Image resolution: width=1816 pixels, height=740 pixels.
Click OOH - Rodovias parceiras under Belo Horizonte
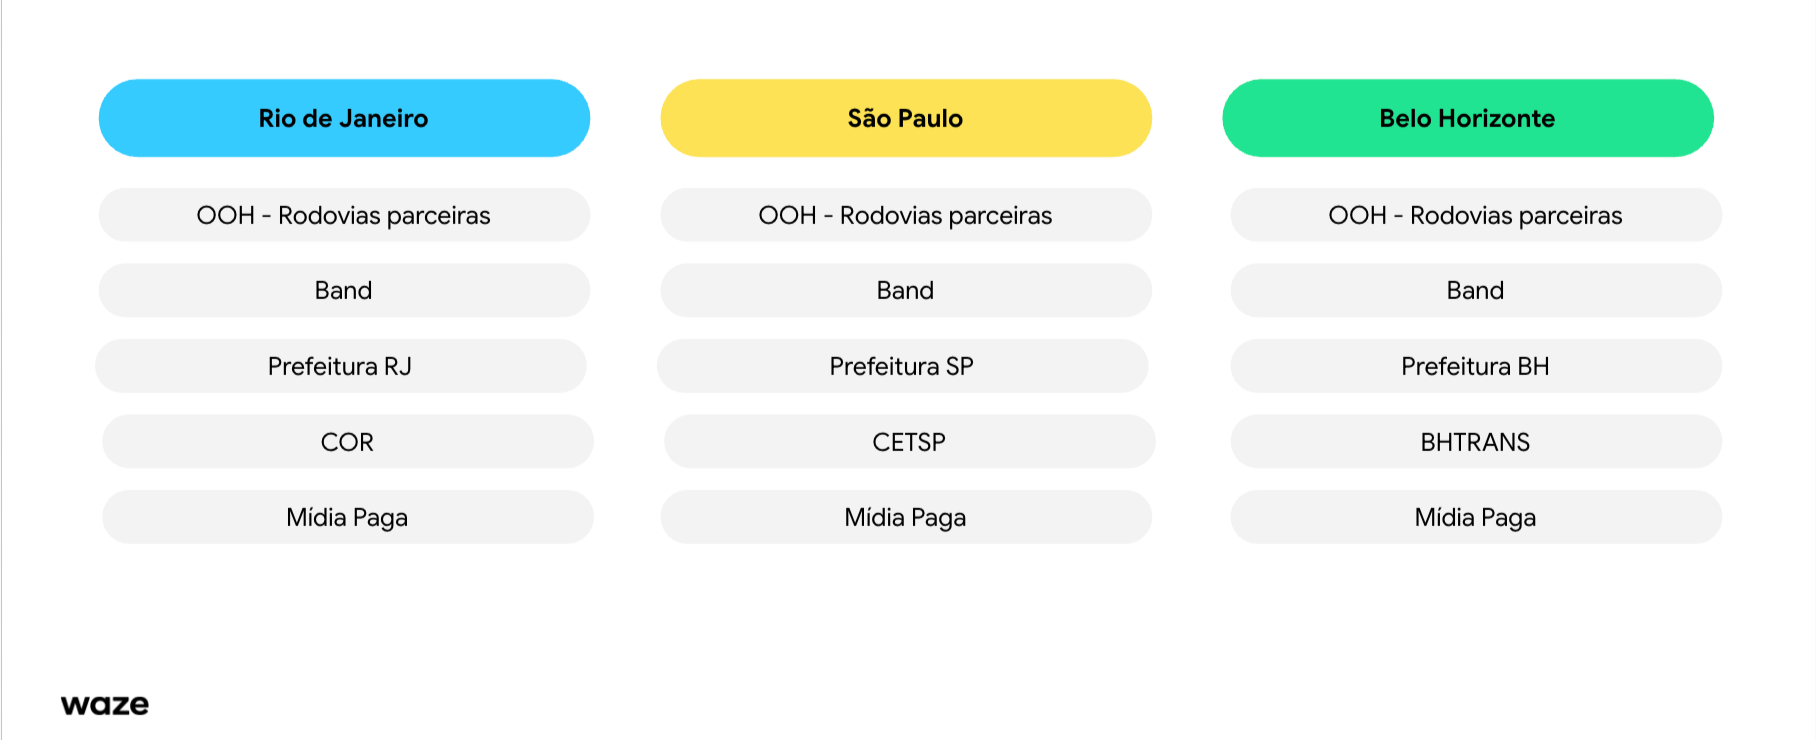(x=1476, y=215)
